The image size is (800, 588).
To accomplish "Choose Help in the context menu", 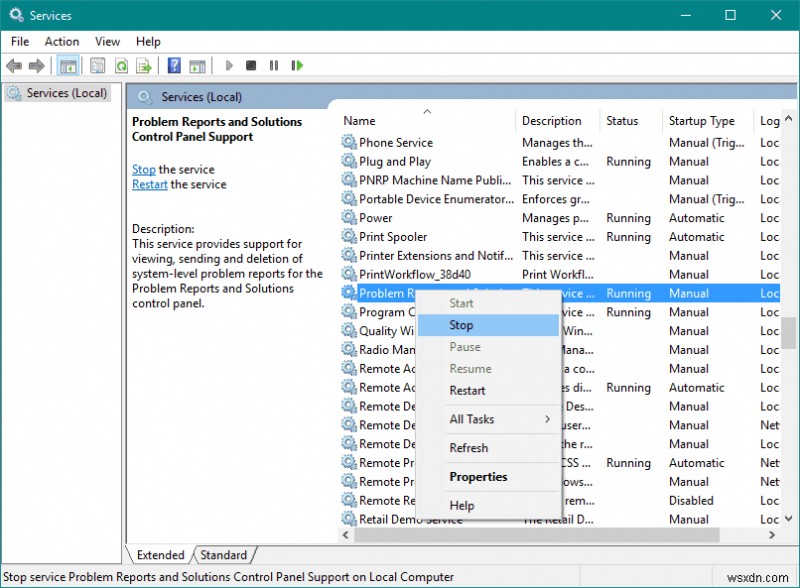I will [x=488, y=506].
